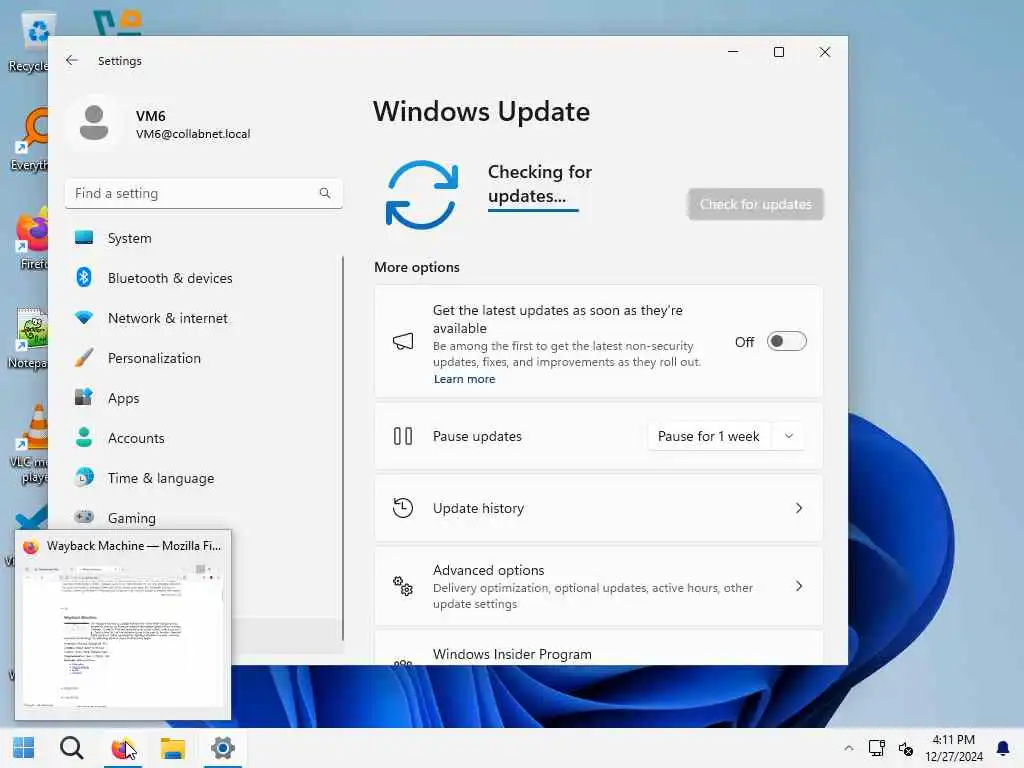The image size is (1024, 768).
Task: Click the Windows Update page heading
Action: pos(481,112)
